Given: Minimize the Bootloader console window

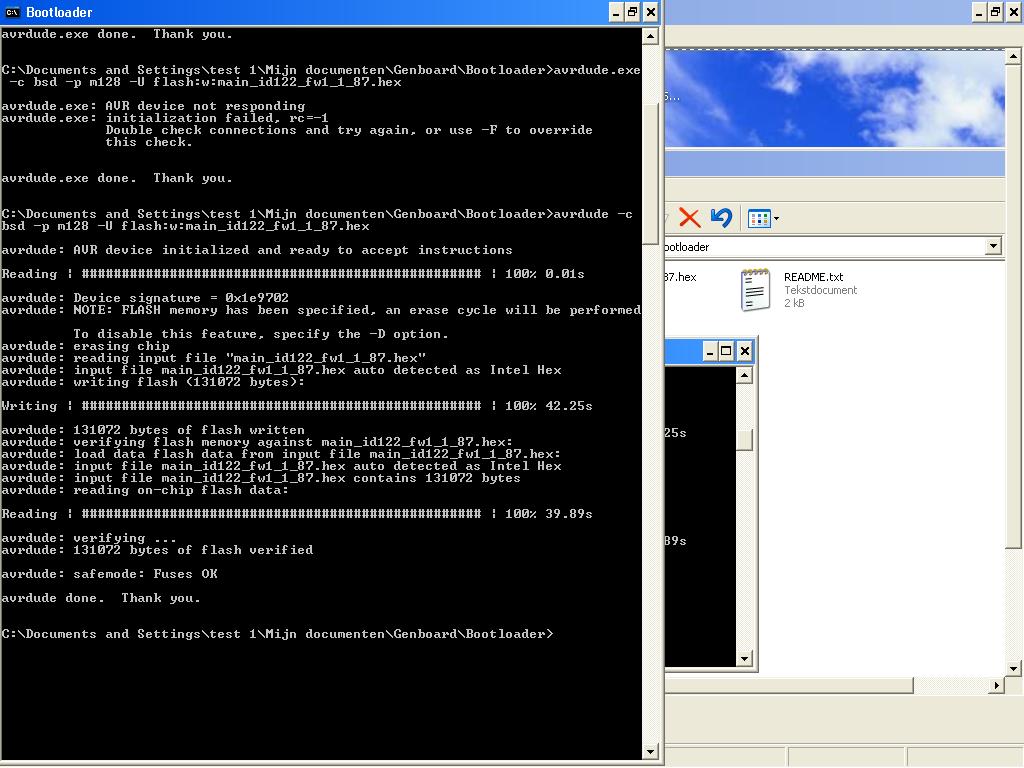Looking at the screenshot, I should [616, 12].
